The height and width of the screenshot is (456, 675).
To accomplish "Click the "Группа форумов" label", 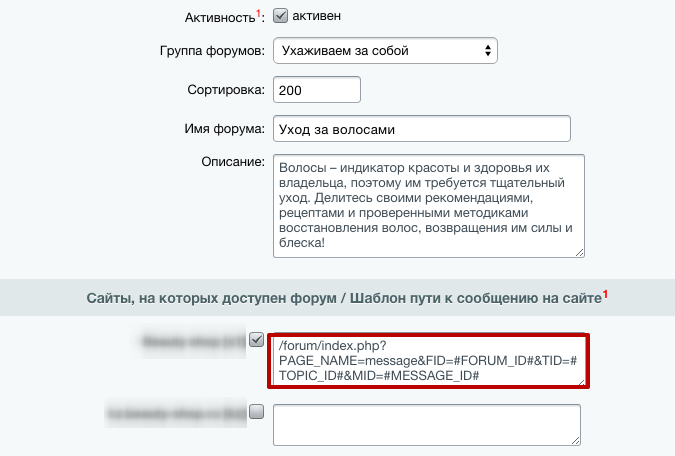I will [212, 50].
